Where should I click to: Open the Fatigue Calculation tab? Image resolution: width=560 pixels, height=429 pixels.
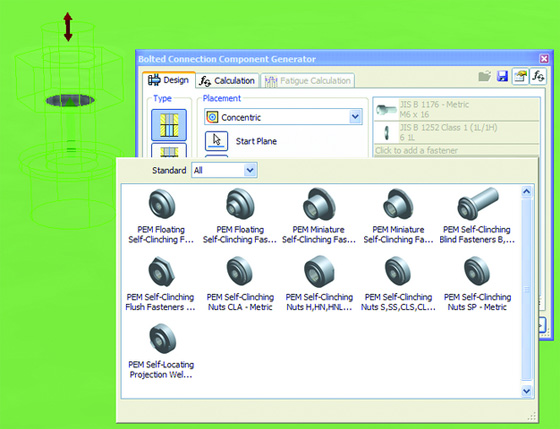(308, 81)
